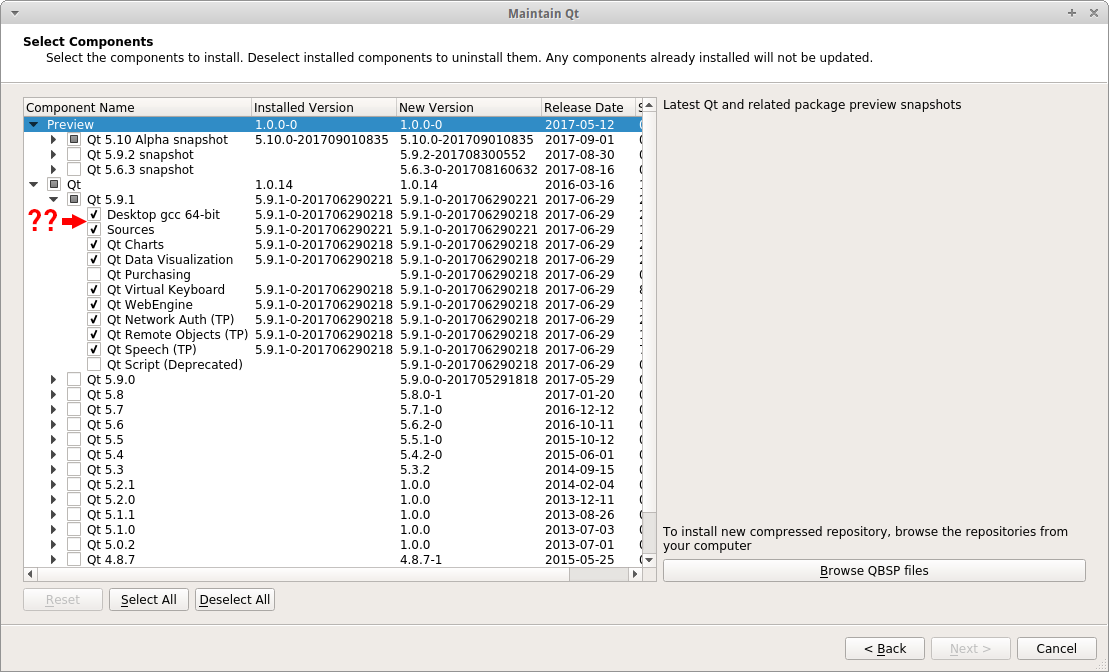Viewport: 1109px width, 672px height.
Task: Check the Qt Purchasing checkbox
Action: point(94,274)
